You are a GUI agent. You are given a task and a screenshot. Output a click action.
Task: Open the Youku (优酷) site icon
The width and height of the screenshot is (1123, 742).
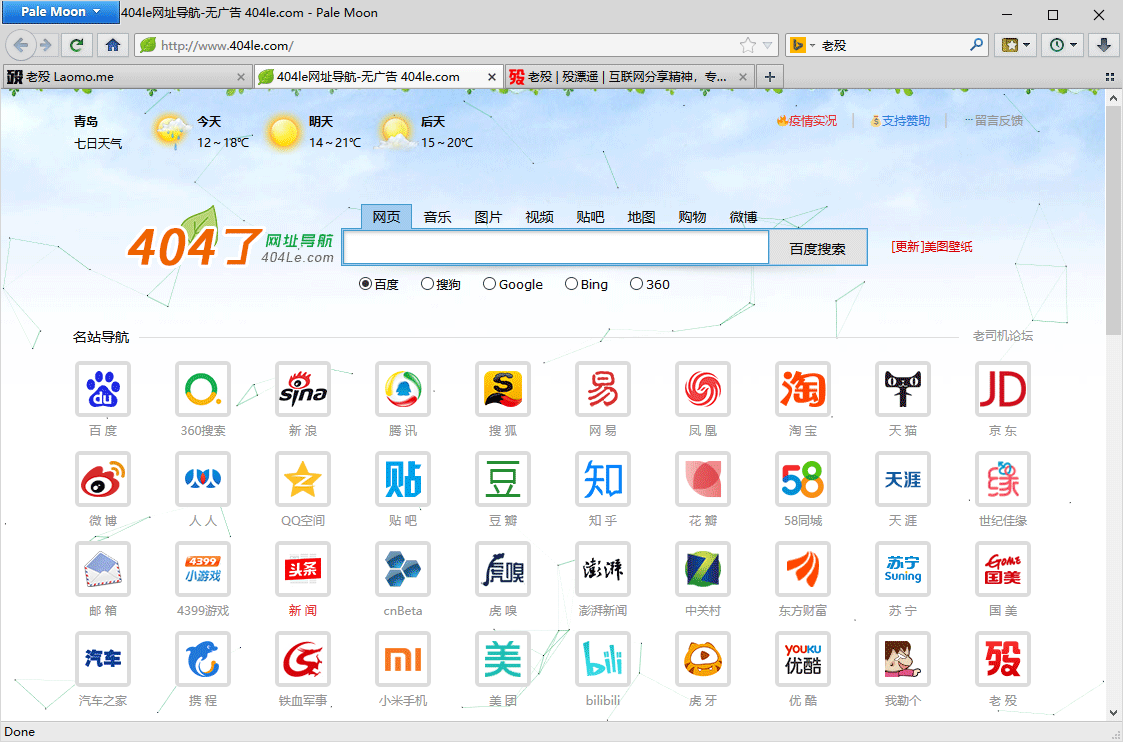point(803,659)
